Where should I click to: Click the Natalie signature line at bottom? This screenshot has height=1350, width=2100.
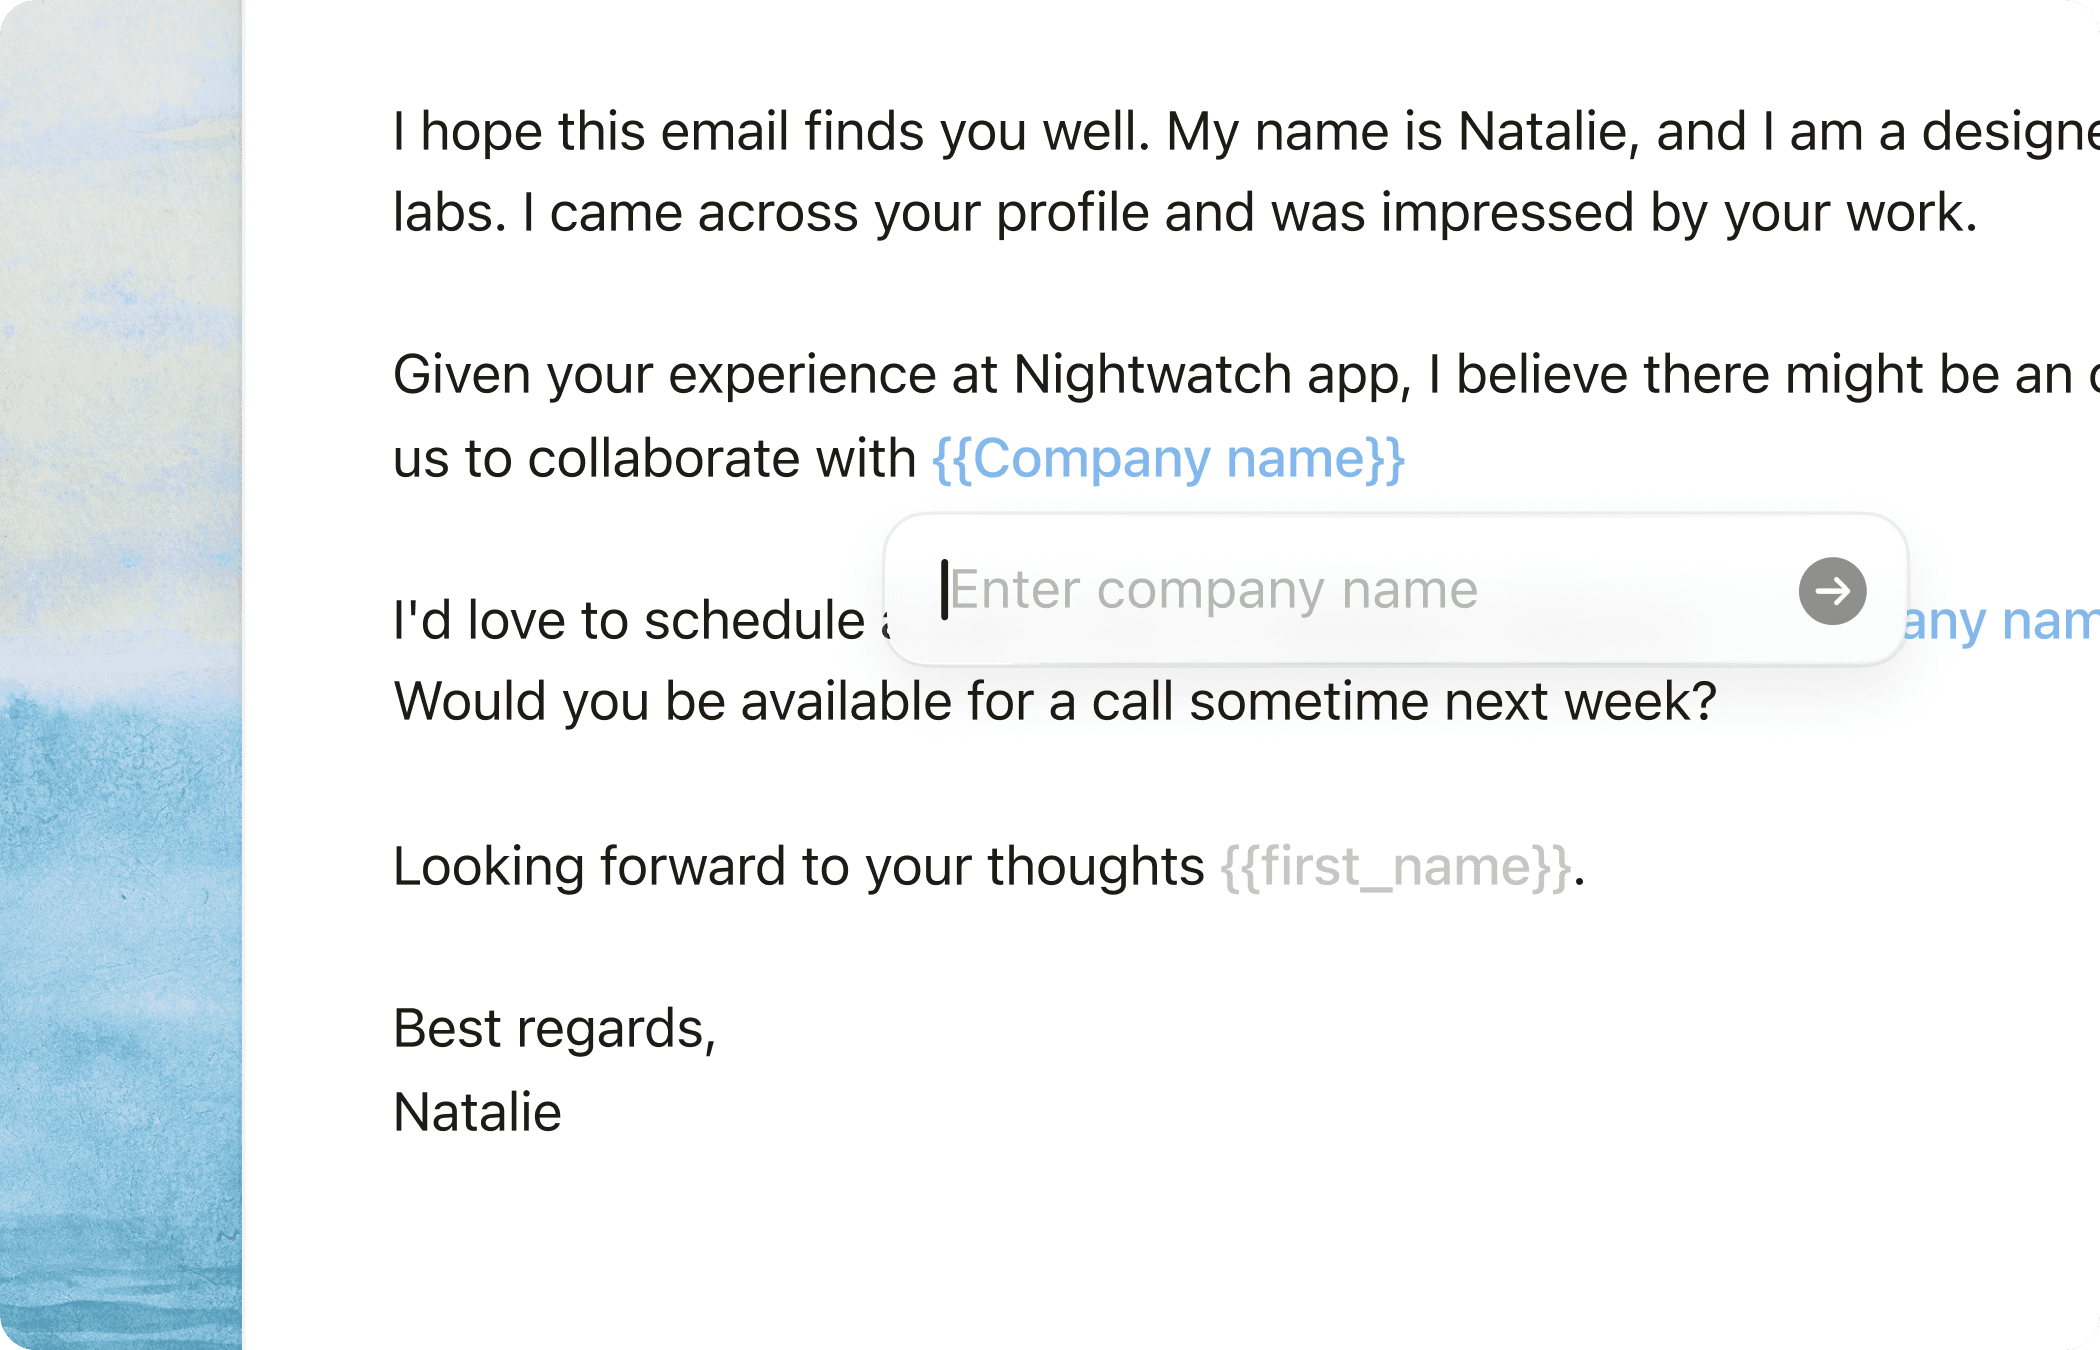[x=477, y=1113]
